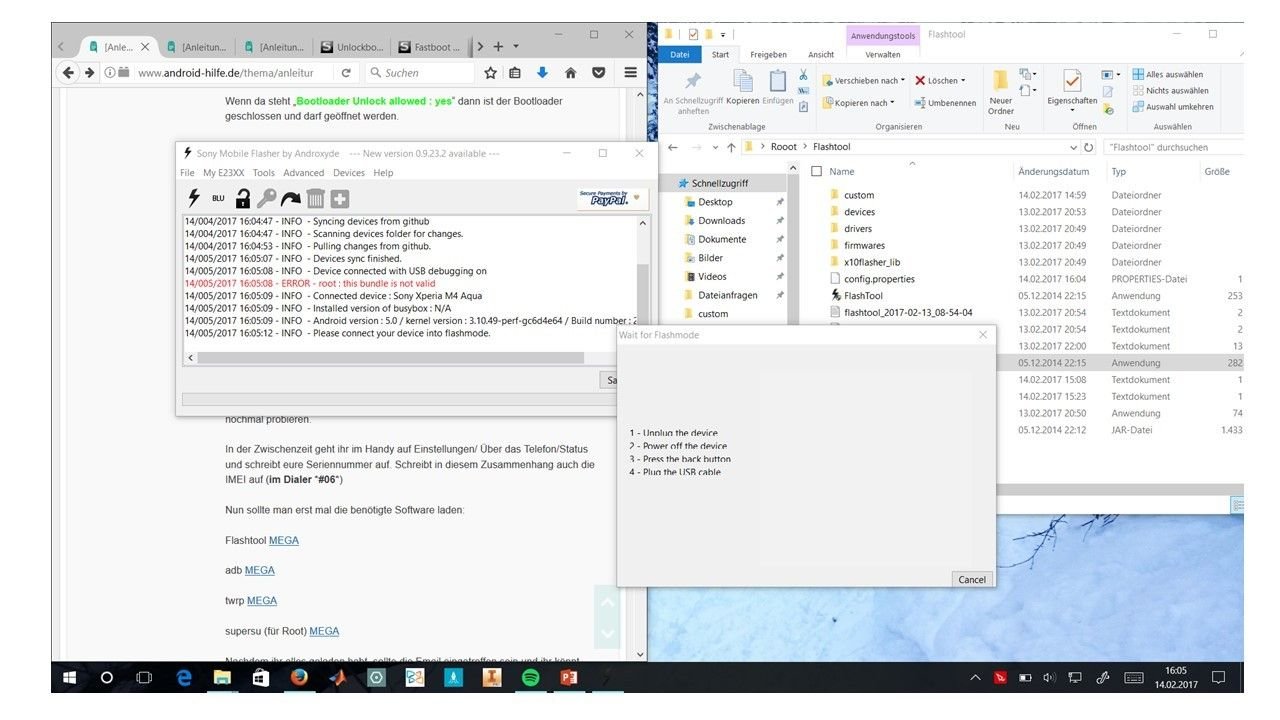This screenshot has height=720, width=1280.
Task: Open Explorer recent locations dropdown arrow
Action: [714, 147]
